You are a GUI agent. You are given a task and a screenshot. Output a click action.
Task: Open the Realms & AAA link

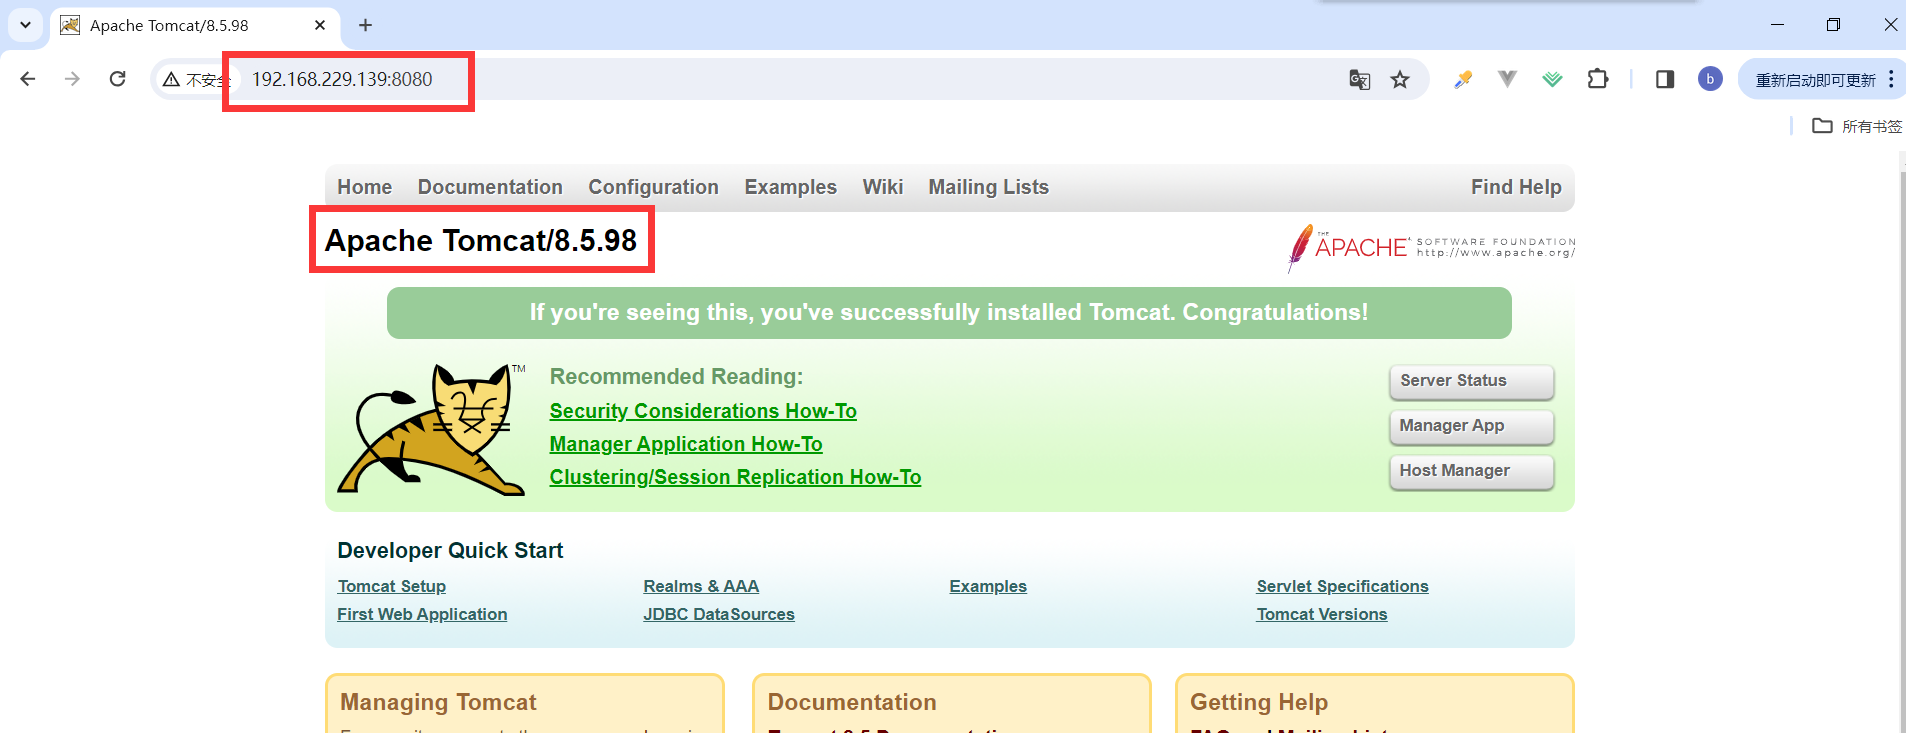701,586
